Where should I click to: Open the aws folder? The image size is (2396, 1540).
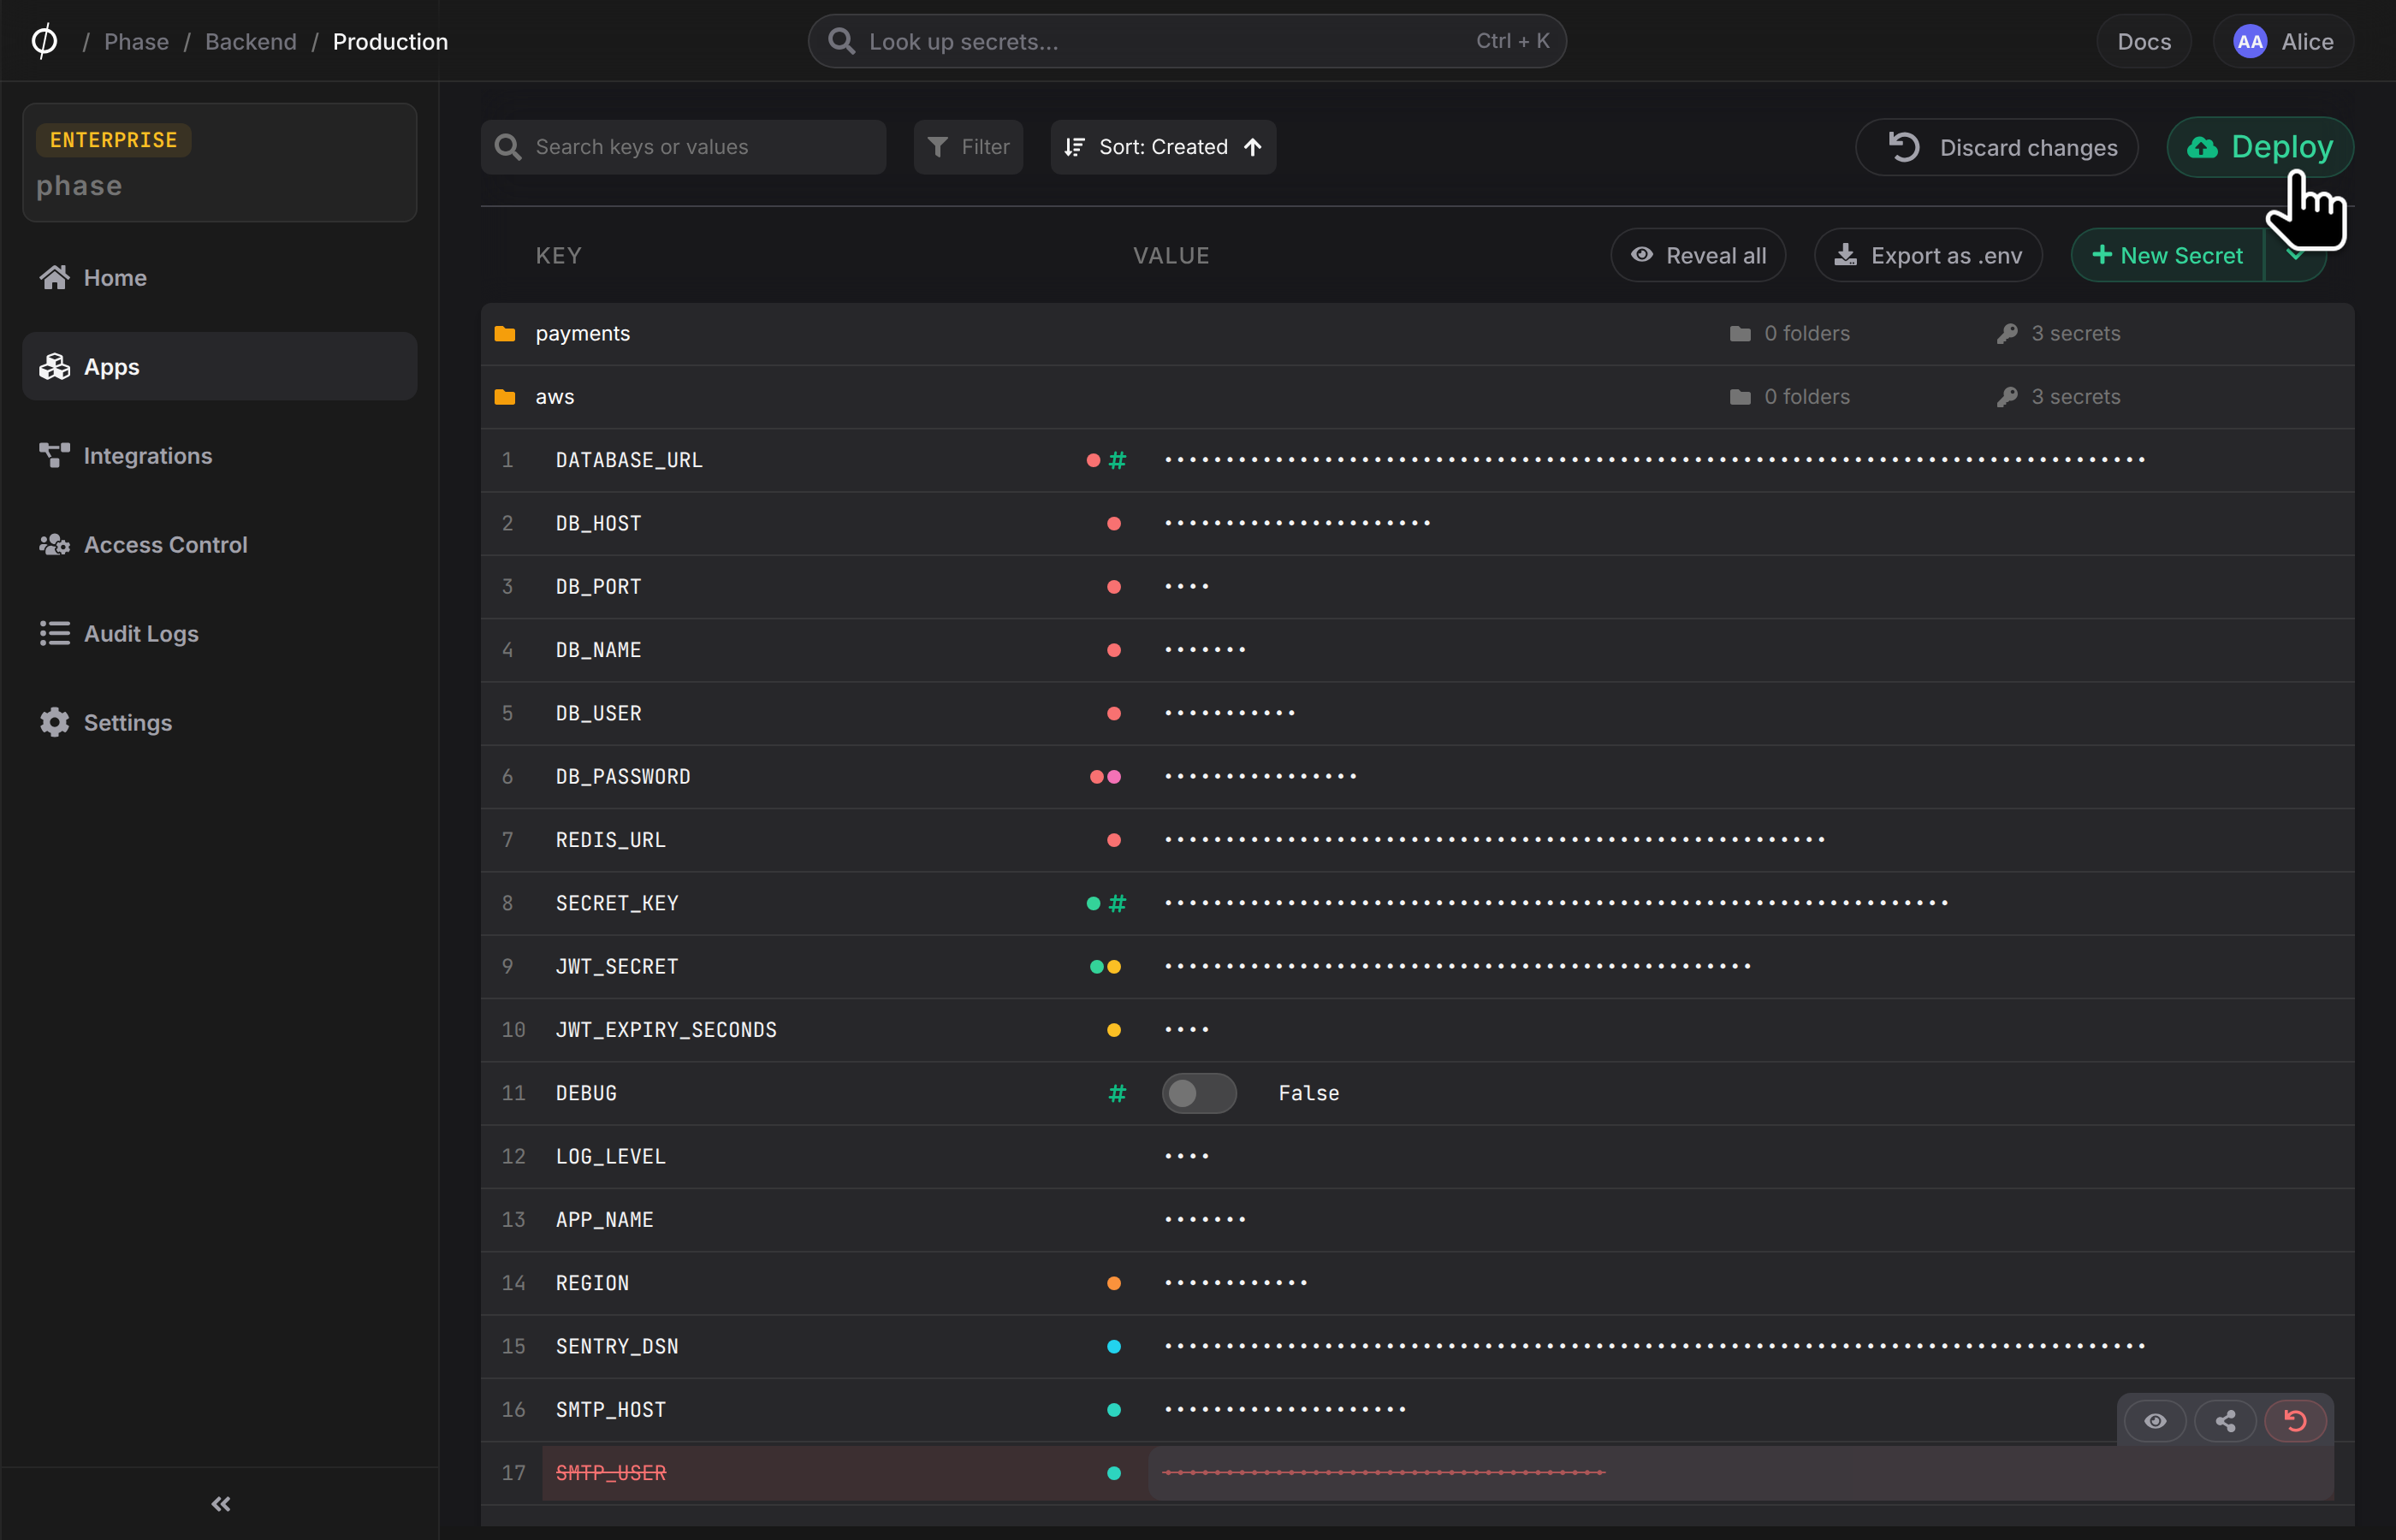point(1417,396)
